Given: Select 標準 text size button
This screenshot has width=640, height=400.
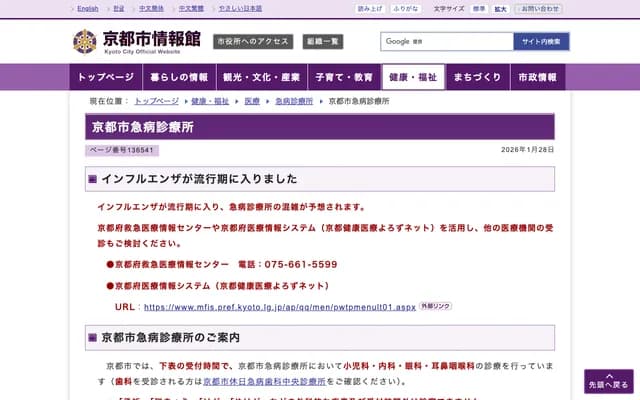Looking at the screenshot, I should [479, 9].
